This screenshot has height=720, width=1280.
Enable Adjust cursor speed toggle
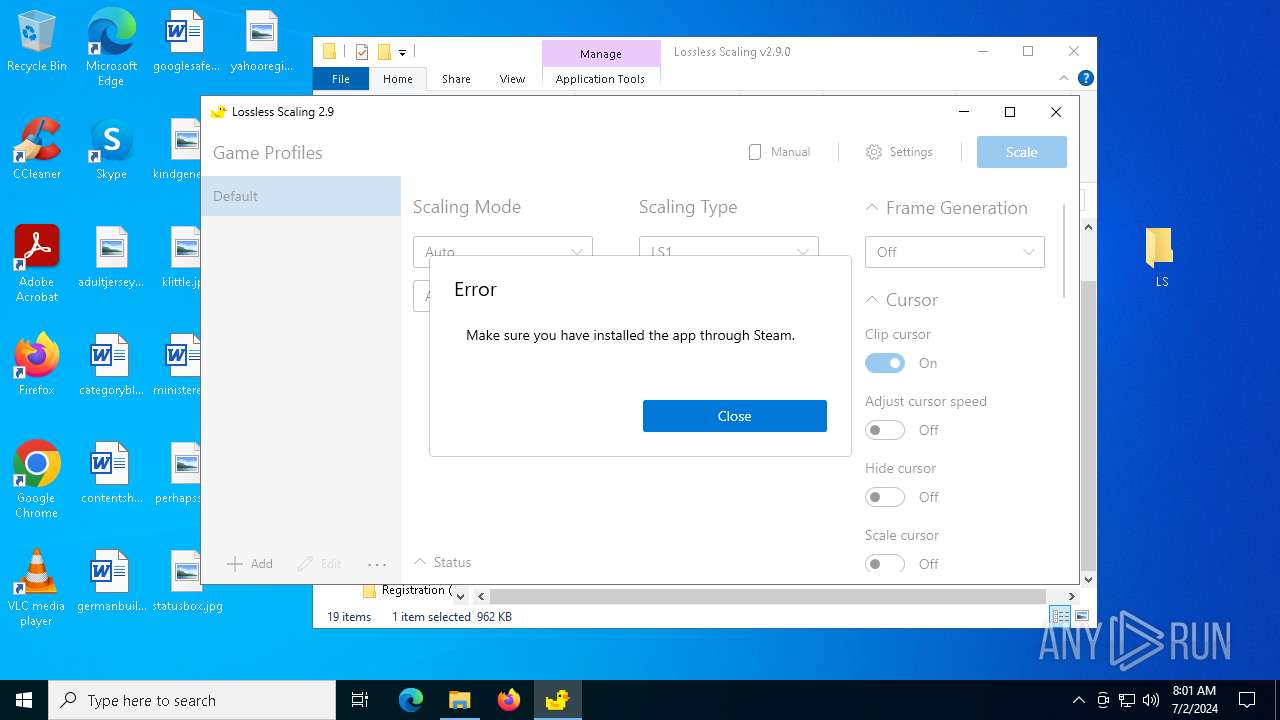tap(885, 430)
